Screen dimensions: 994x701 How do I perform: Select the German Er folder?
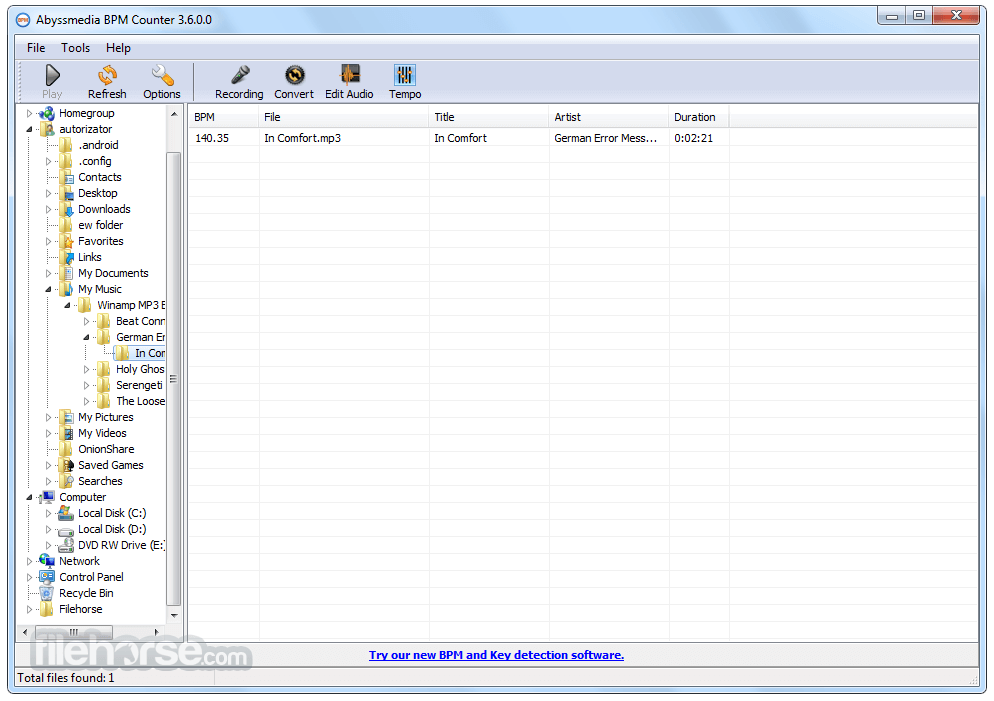click(140, 337)
